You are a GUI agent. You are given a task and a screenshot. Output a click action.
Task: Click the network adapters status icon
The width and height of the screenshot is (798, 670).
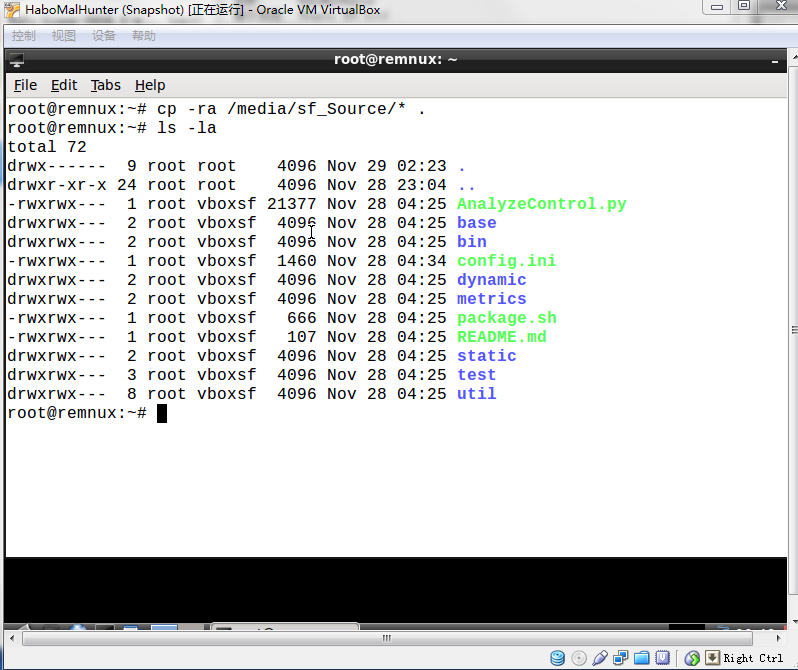click(x=620, y=658)
